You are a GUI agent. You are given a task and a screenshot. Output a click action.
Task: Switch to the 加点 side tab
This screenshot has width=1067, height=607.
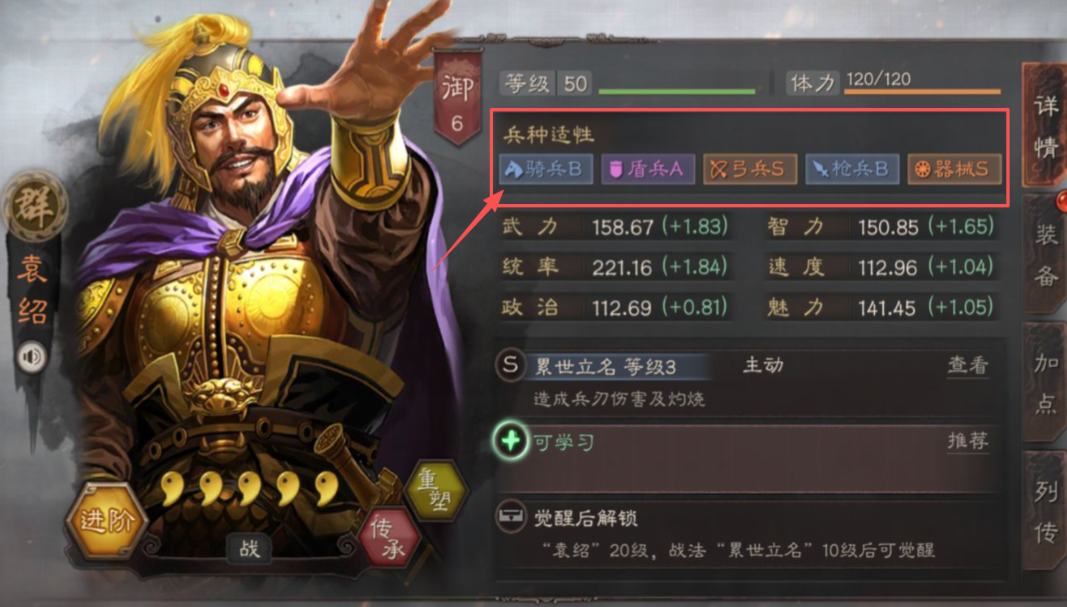pyautogui.click(x=1045, y=382)
